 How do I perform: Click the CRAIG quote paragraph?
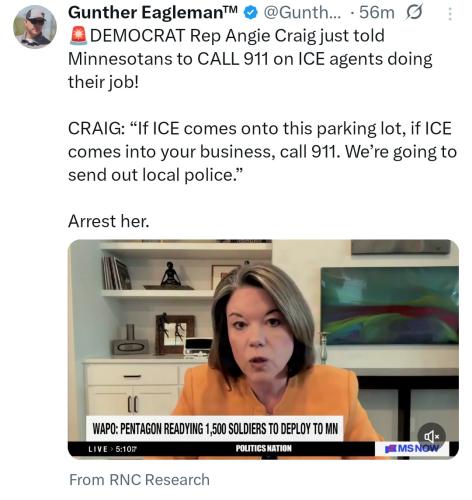tap(262, 152)
